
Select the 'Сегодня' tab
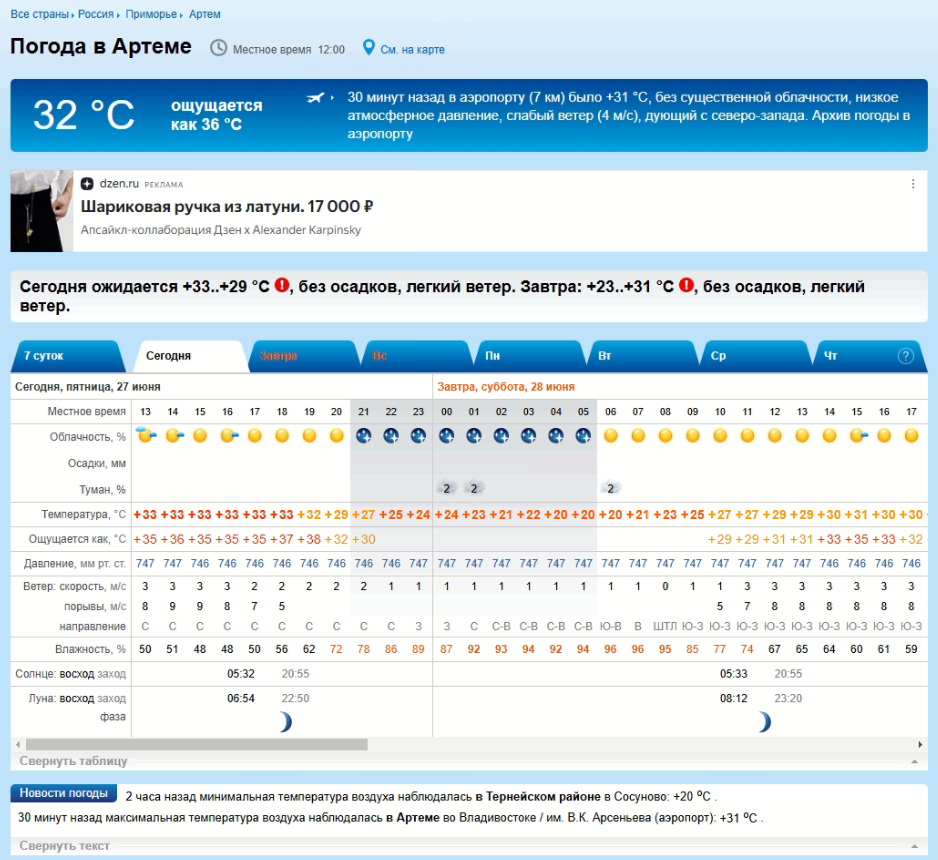(x=188, y=356)
